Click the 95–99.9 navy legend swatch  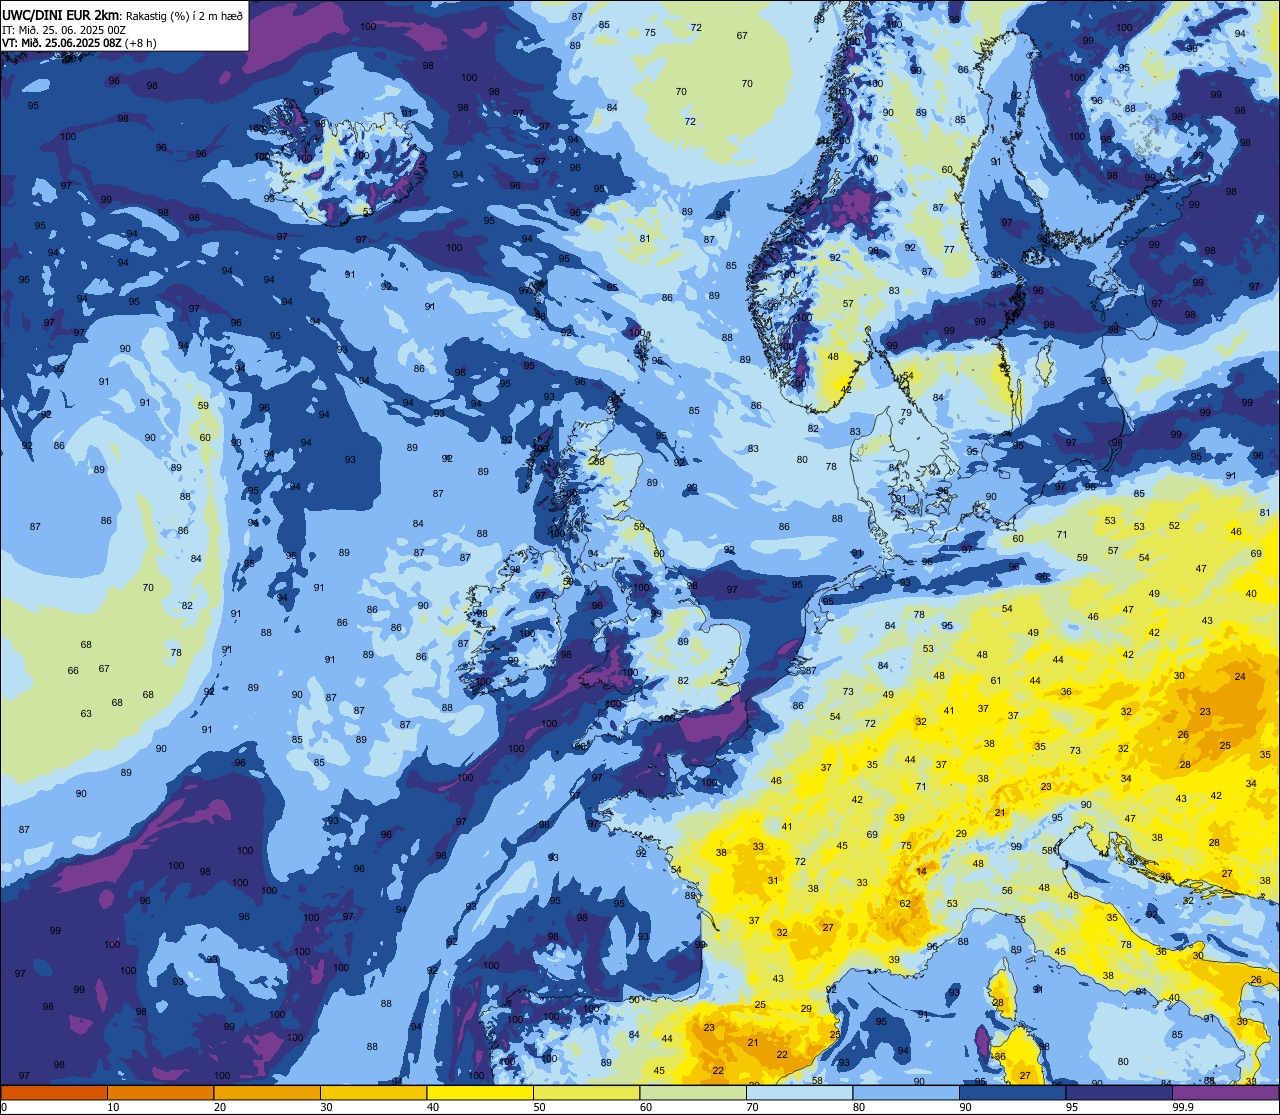tap(1119, 1092)
